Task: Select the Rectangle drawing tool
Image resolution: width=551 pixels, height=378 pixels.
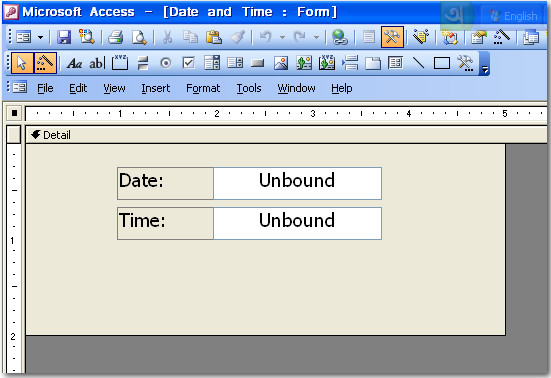Action: pyautogui.click(x=442, y=63)
